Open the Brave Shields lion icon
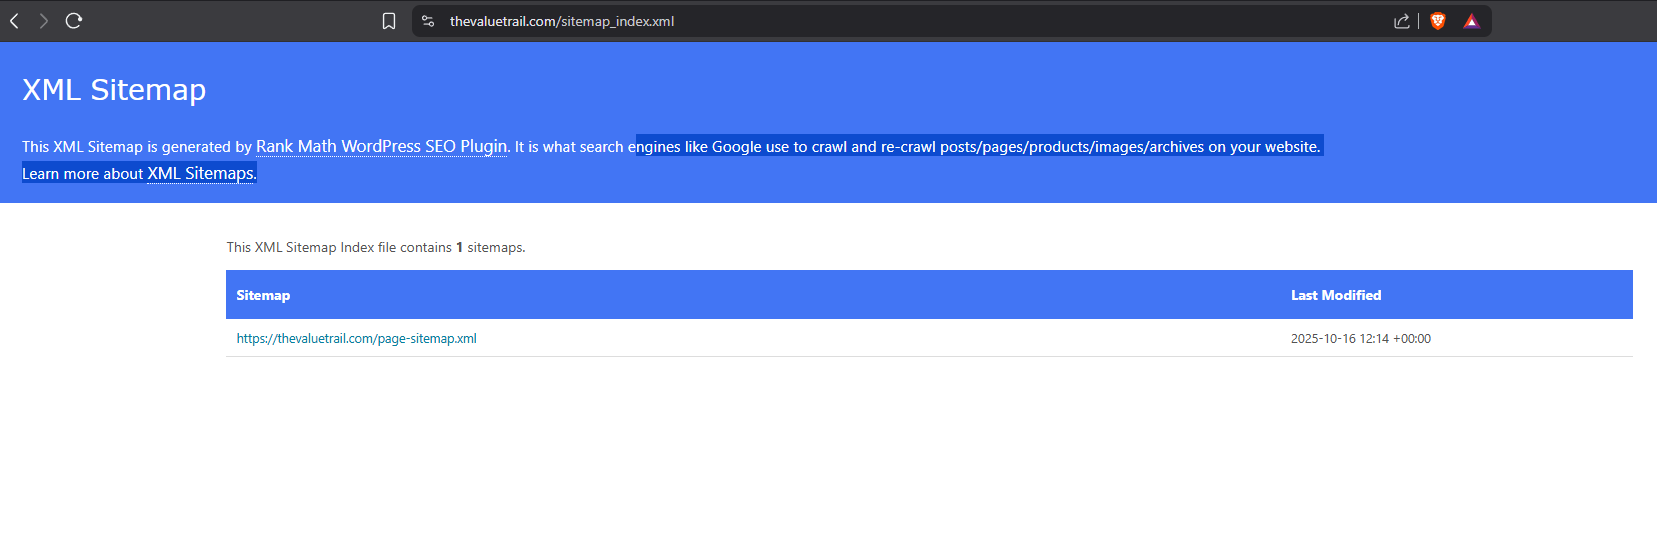The height and width of the screenshot is (548, 1657). (1438, 21)
